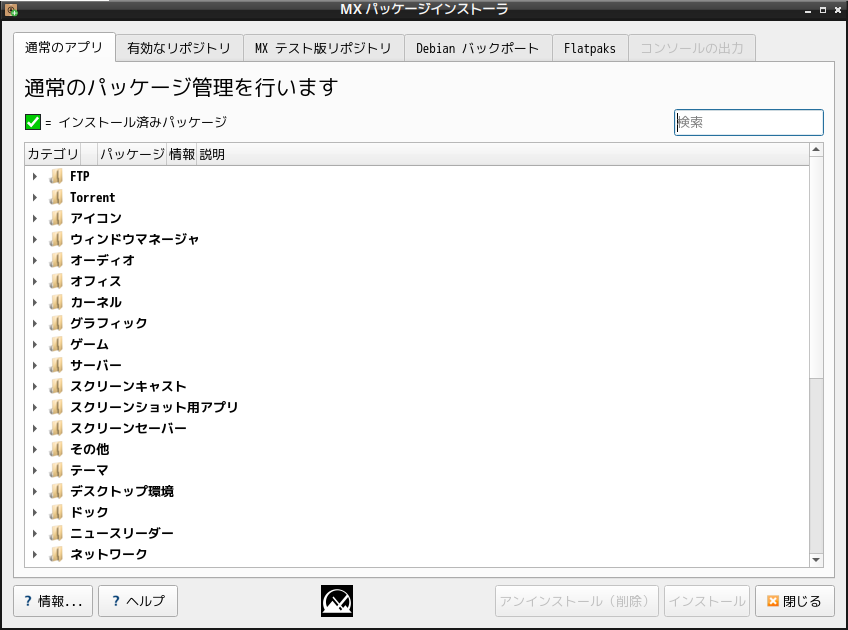The image size is (848, 630).
Task: Expand the オフィス category tree
Action: click(37, 281)
